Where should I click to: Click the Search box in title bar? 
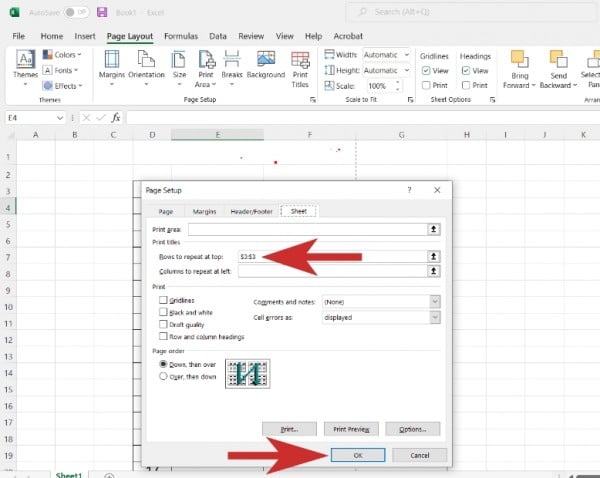473,12
